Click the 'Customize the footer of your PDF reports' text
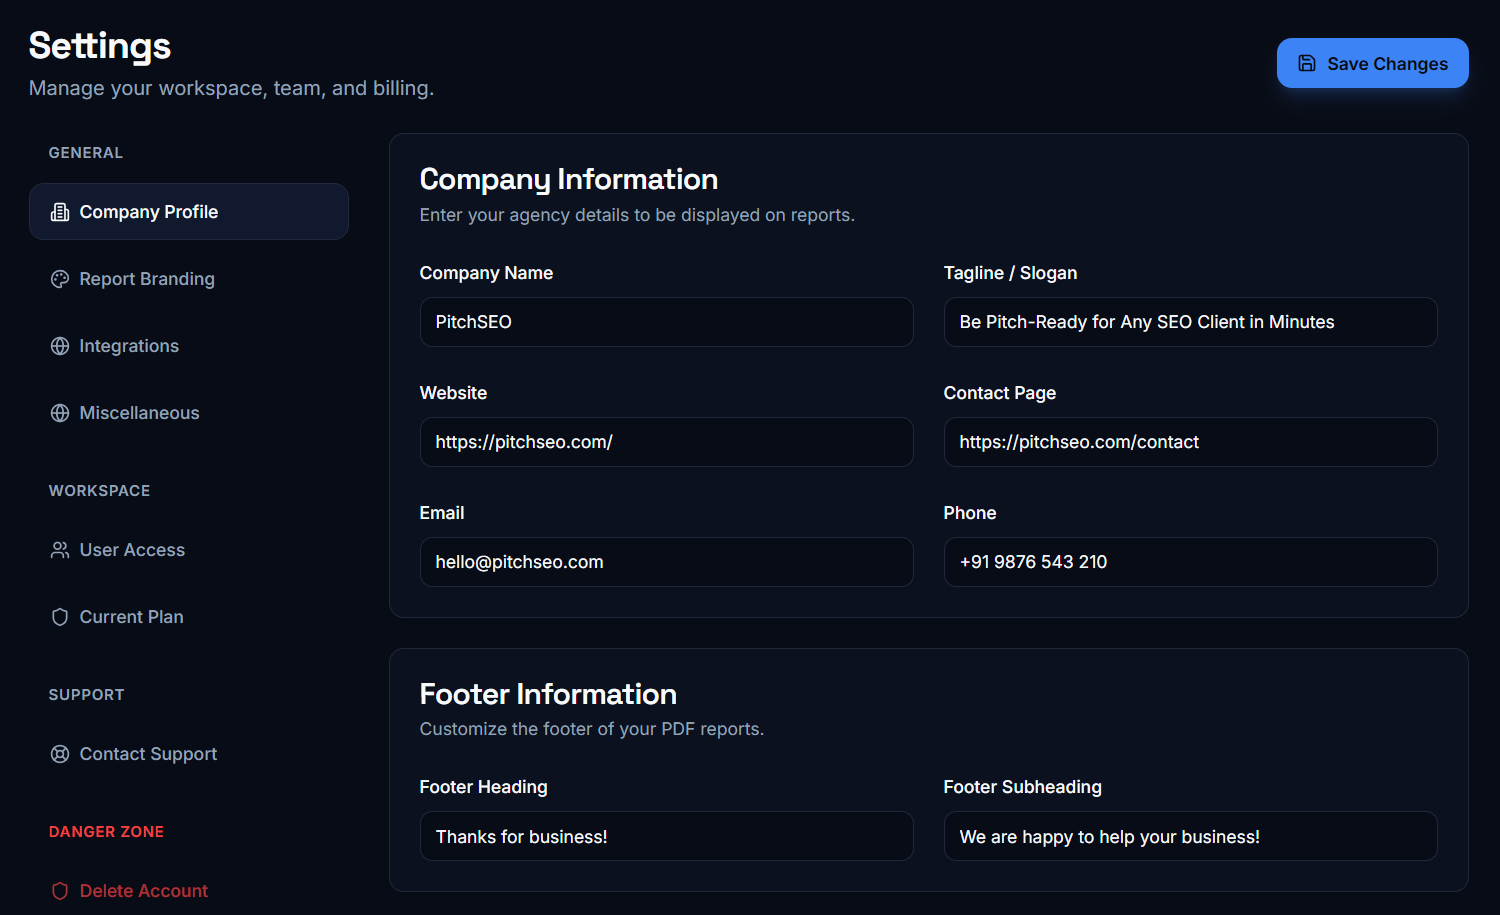Viewport: 1500px width, 915px height. click(592, 729)
